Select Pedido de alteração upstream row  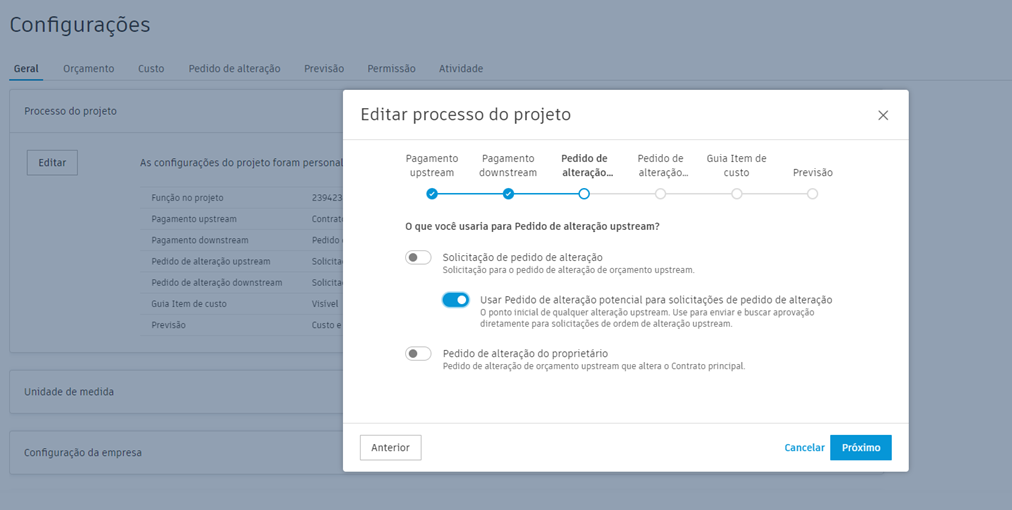point(241,261)
